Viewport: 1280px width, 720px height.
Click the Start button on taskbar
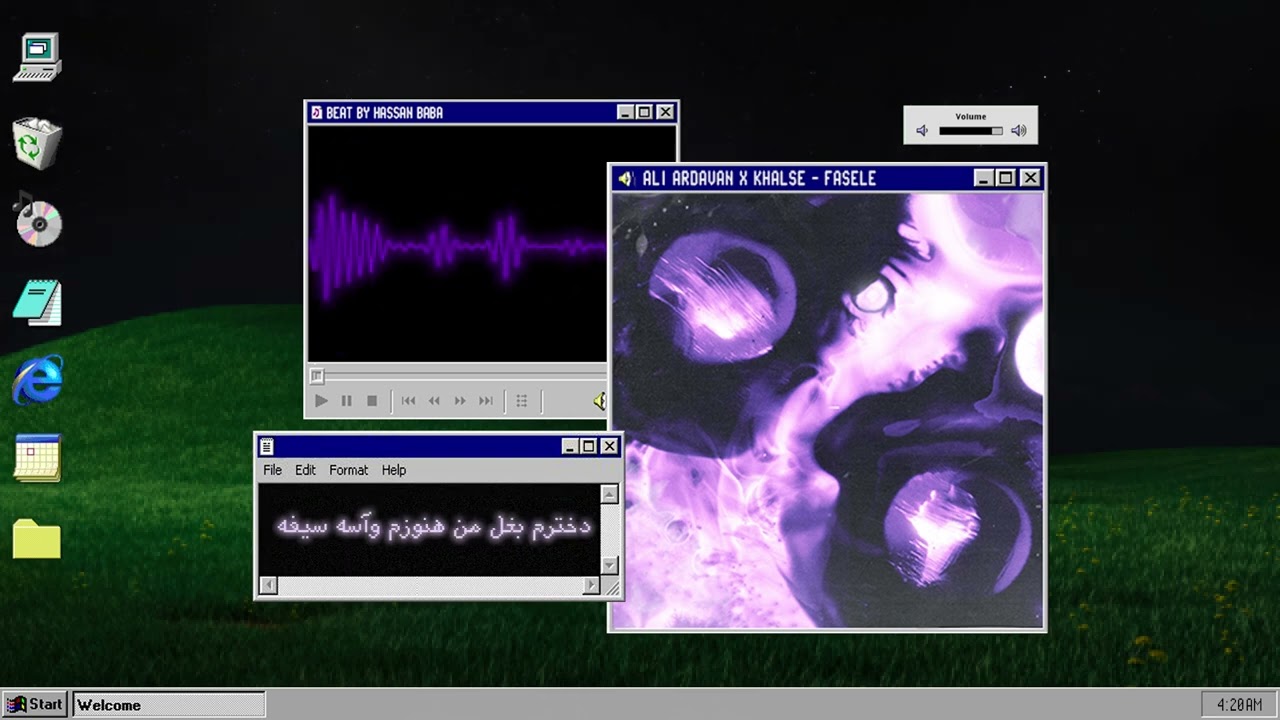click(35, 704)
